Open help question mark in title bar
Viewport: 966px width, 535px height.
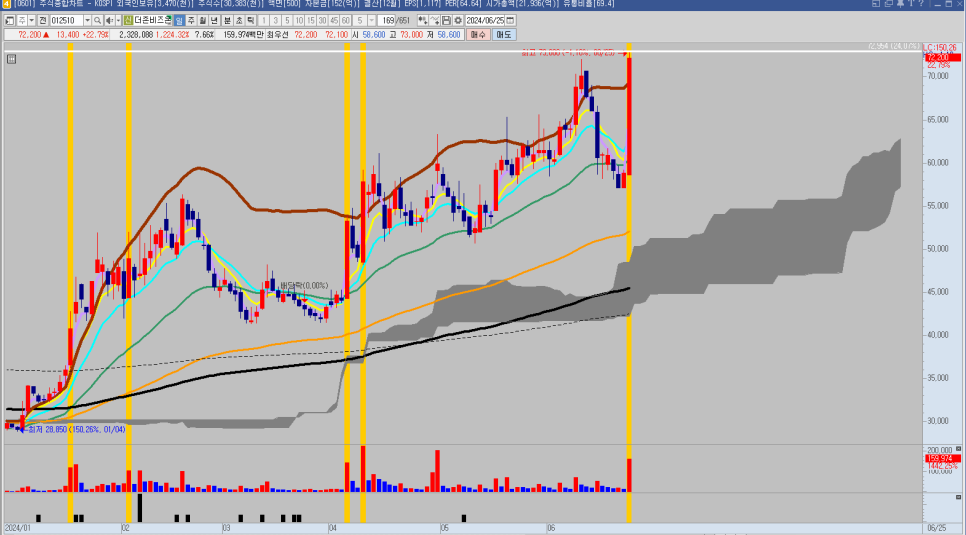tap(921, 3)
